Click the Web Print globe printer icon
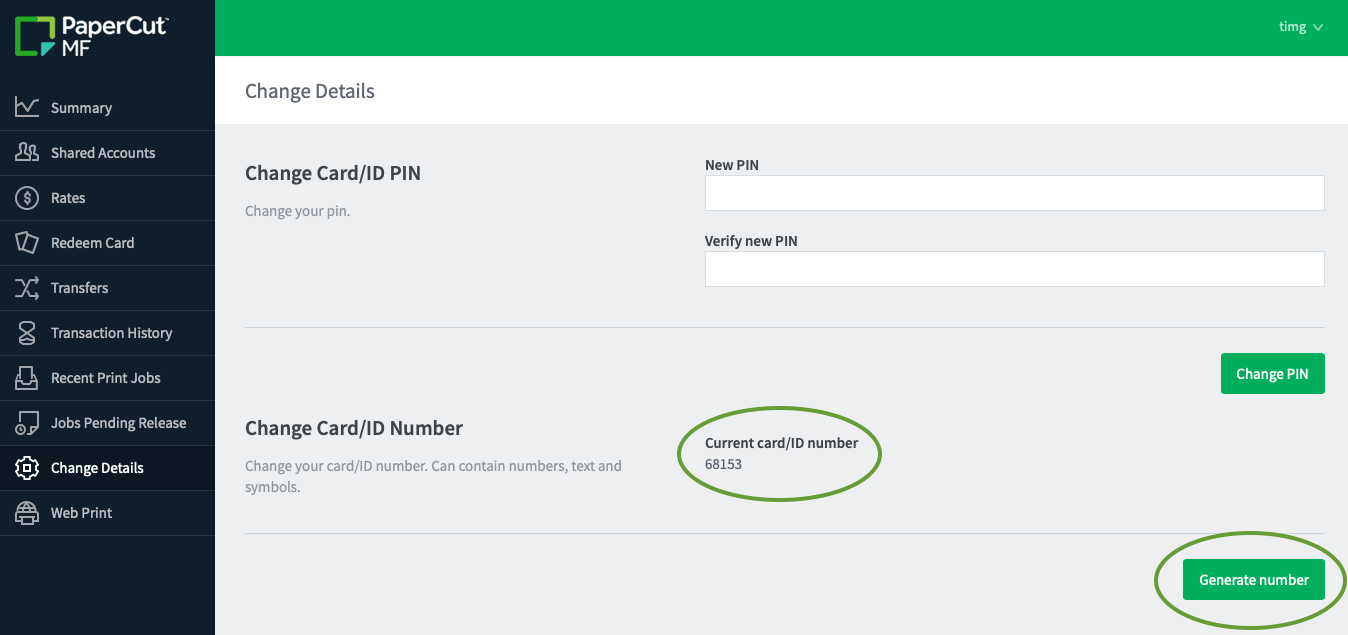1348x635 pixels. click(x=27, y=513)
